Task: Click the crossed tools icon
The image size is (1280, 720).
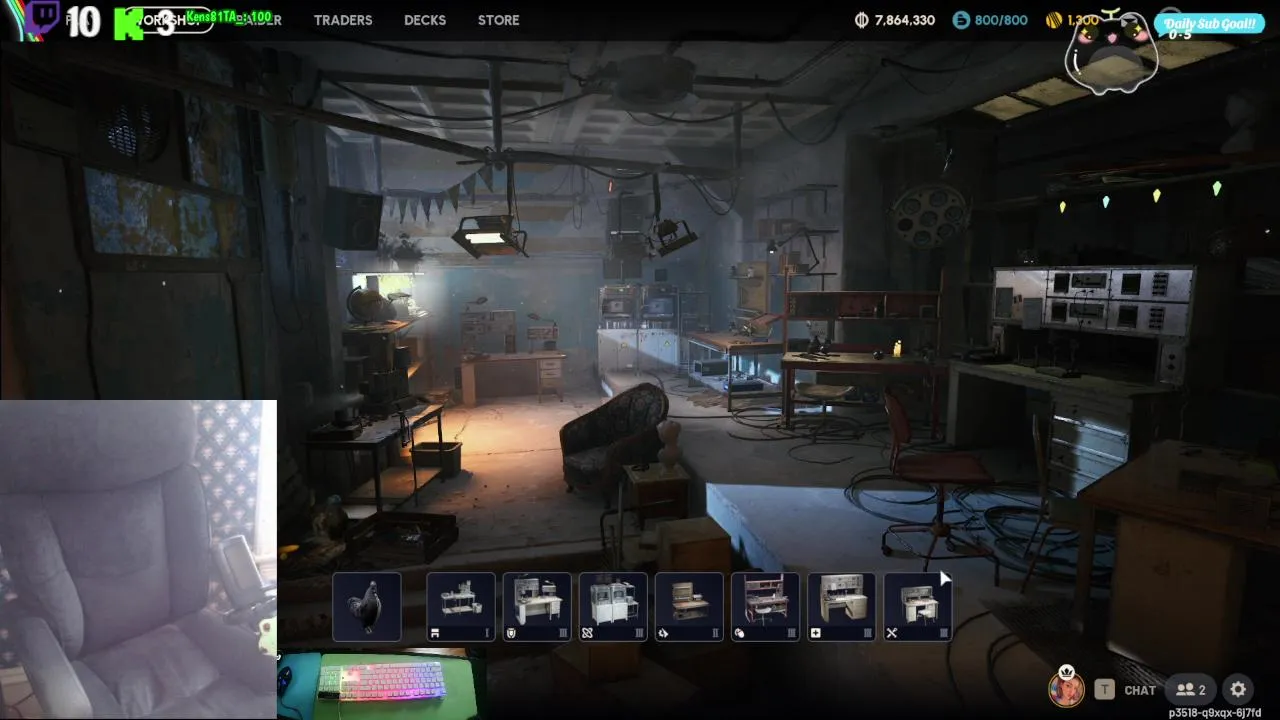Action: (891, 633)
